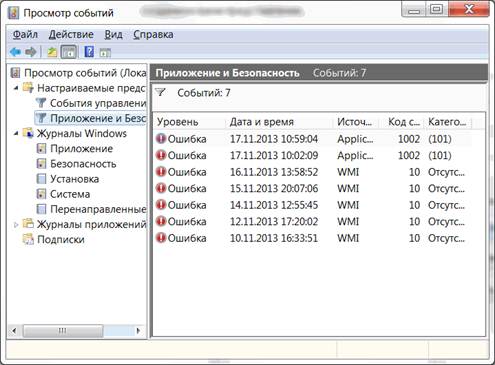Click error icon for 17.11.2013 10:59:04 event
Image resolution: width=495 pixels, height=365 pixels.
coord(161,138)
